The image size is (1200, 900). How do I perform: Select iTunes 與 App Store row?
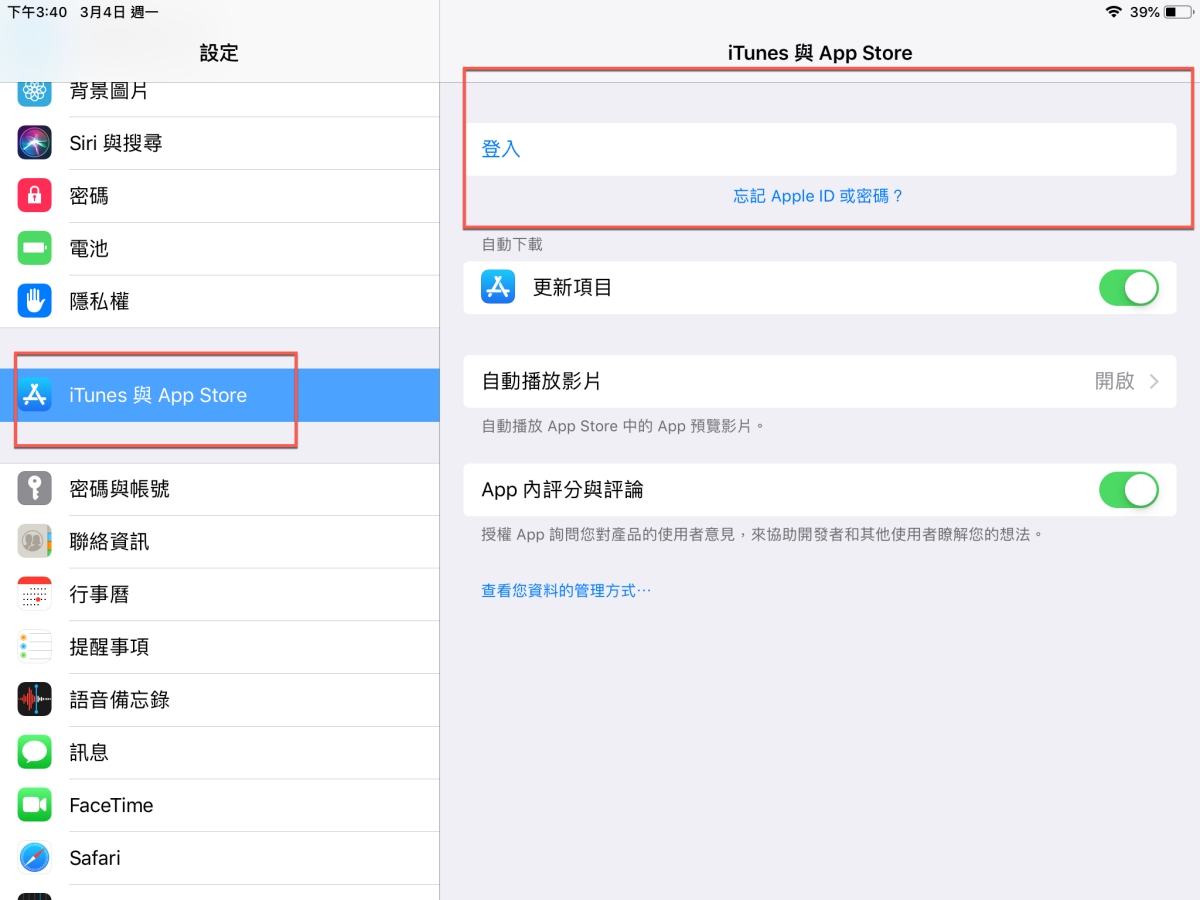[220, 395]
